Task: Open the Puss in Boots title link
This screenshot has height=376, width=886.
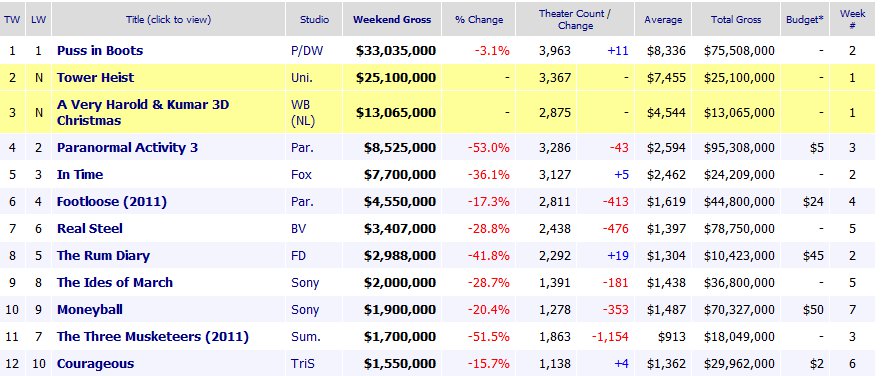Action: click(100, 50)
